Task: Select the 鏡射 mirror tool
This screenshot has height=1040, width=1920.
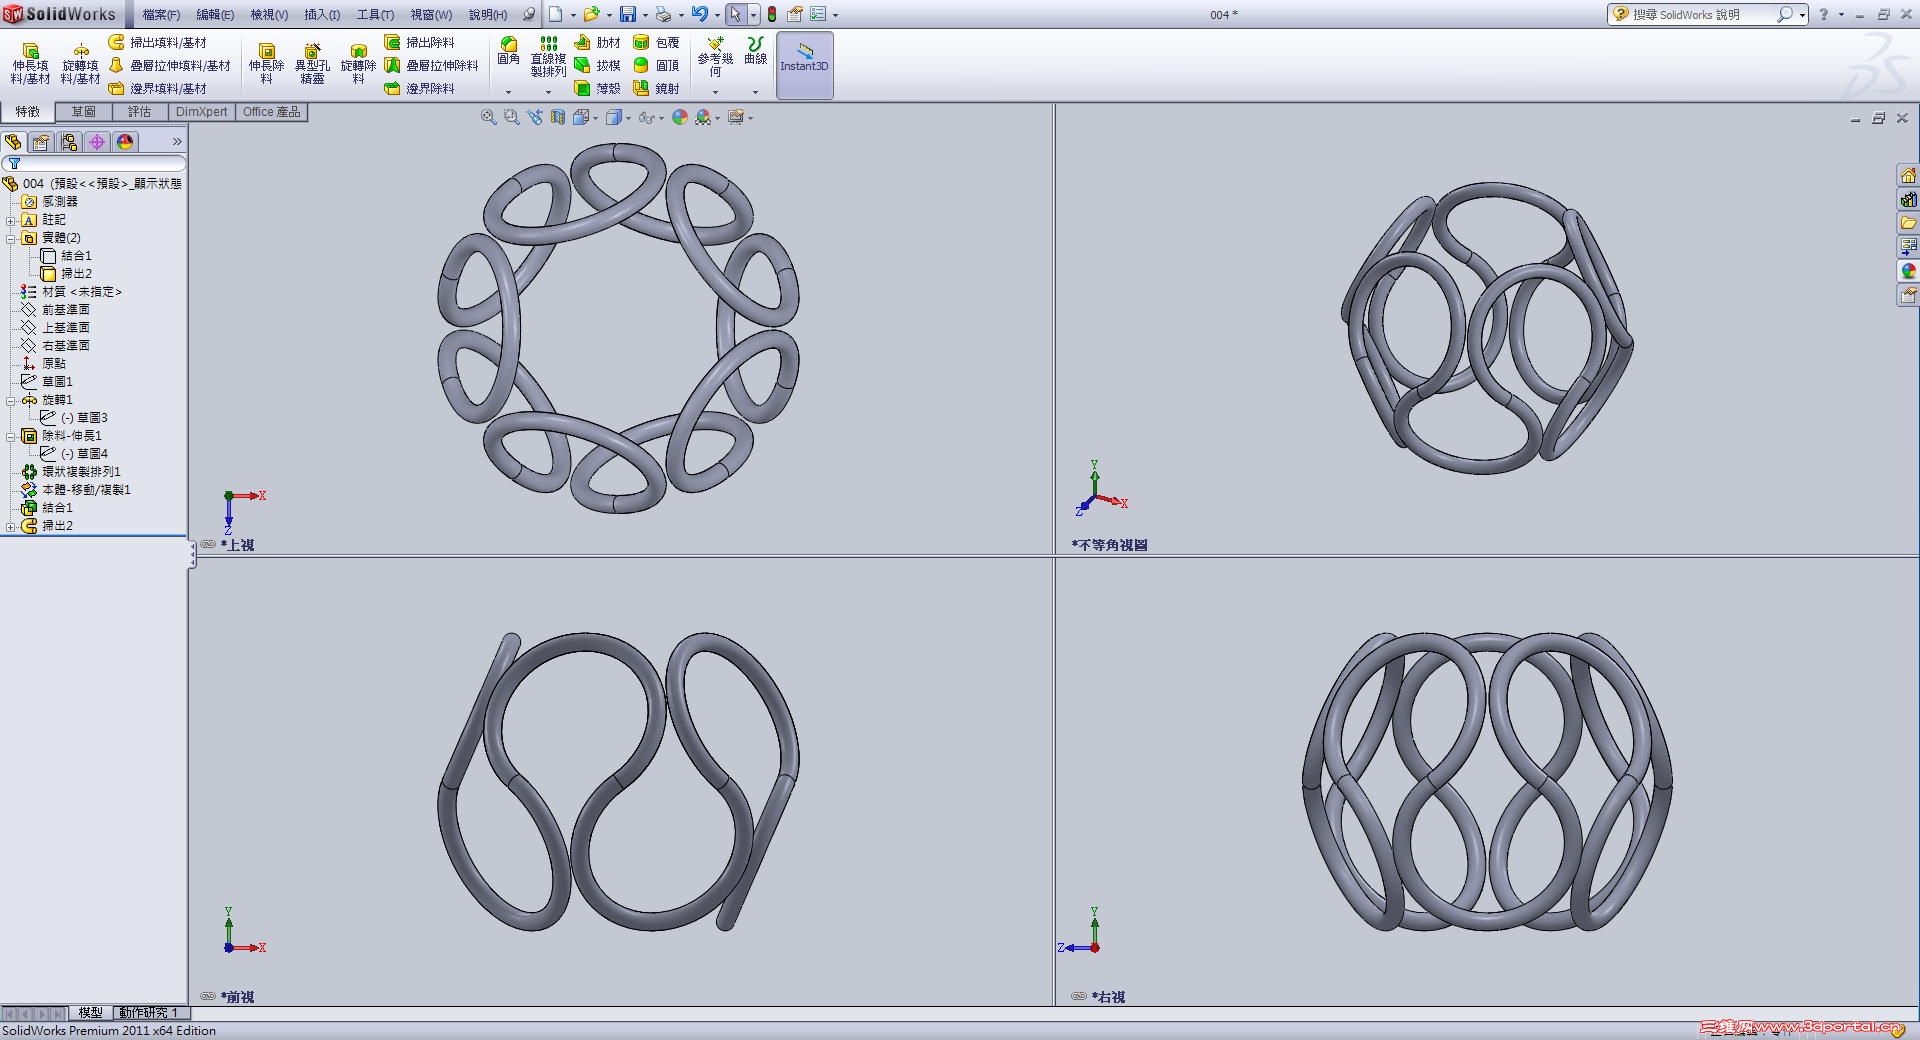Action: pos(656,88)
